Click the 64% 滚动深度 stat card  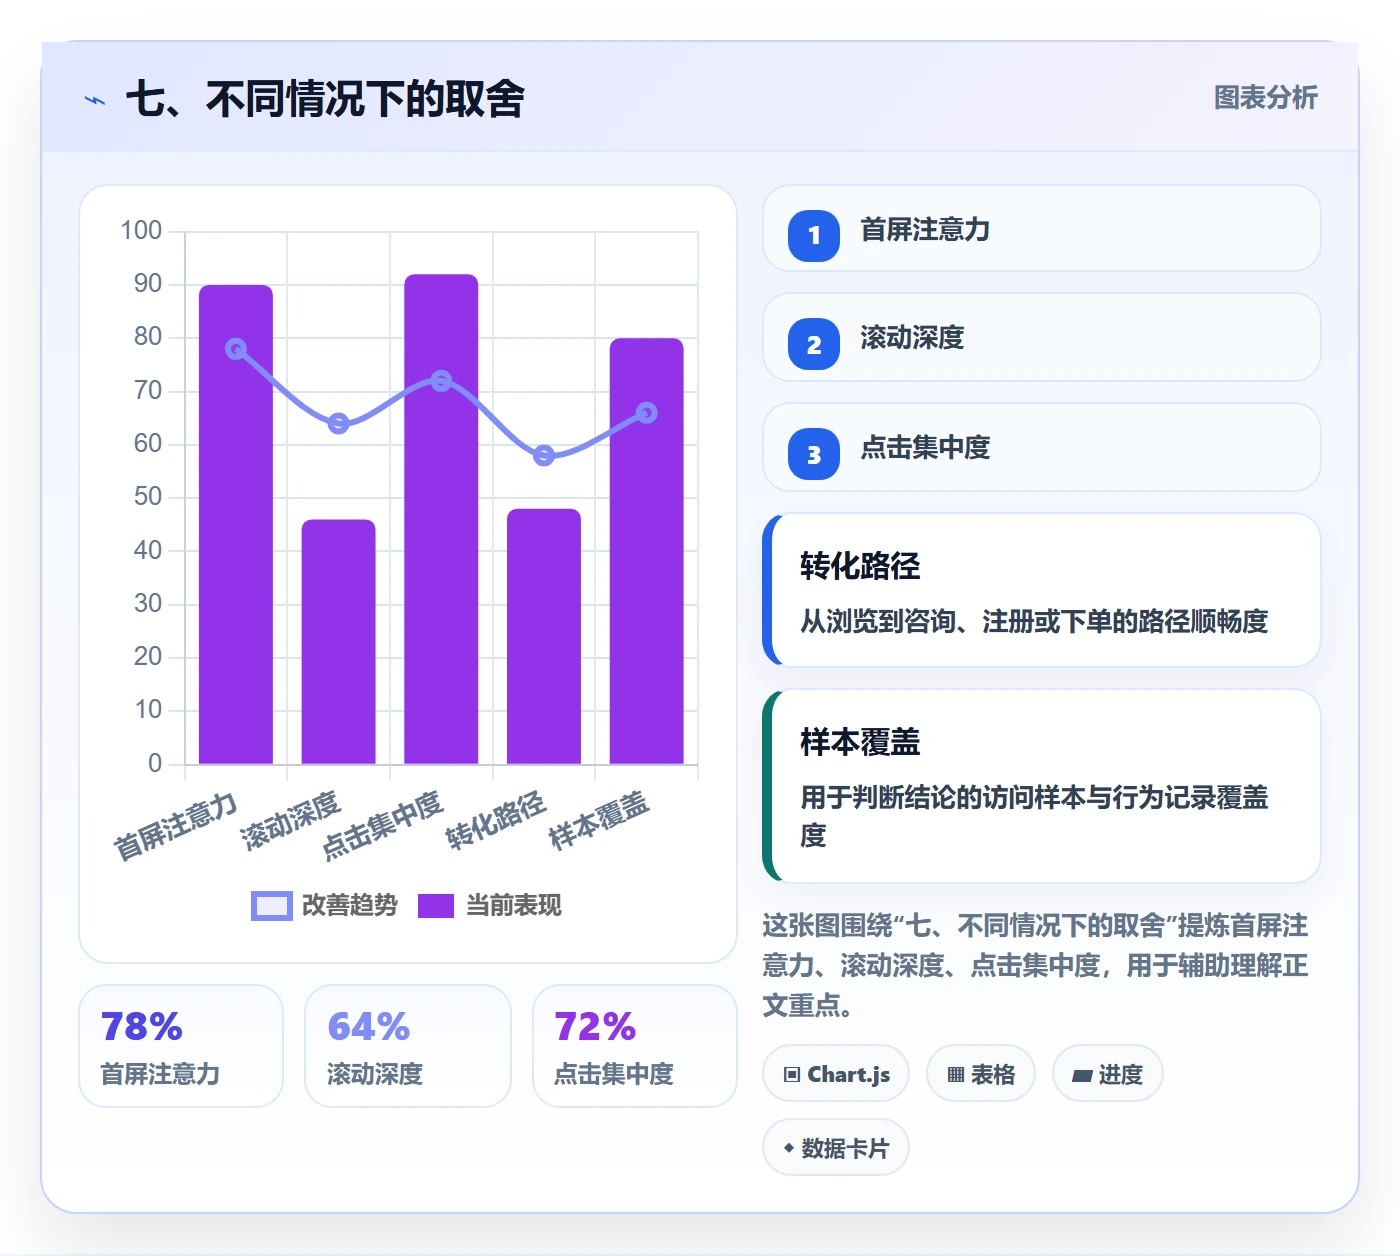click(408, 1046)
